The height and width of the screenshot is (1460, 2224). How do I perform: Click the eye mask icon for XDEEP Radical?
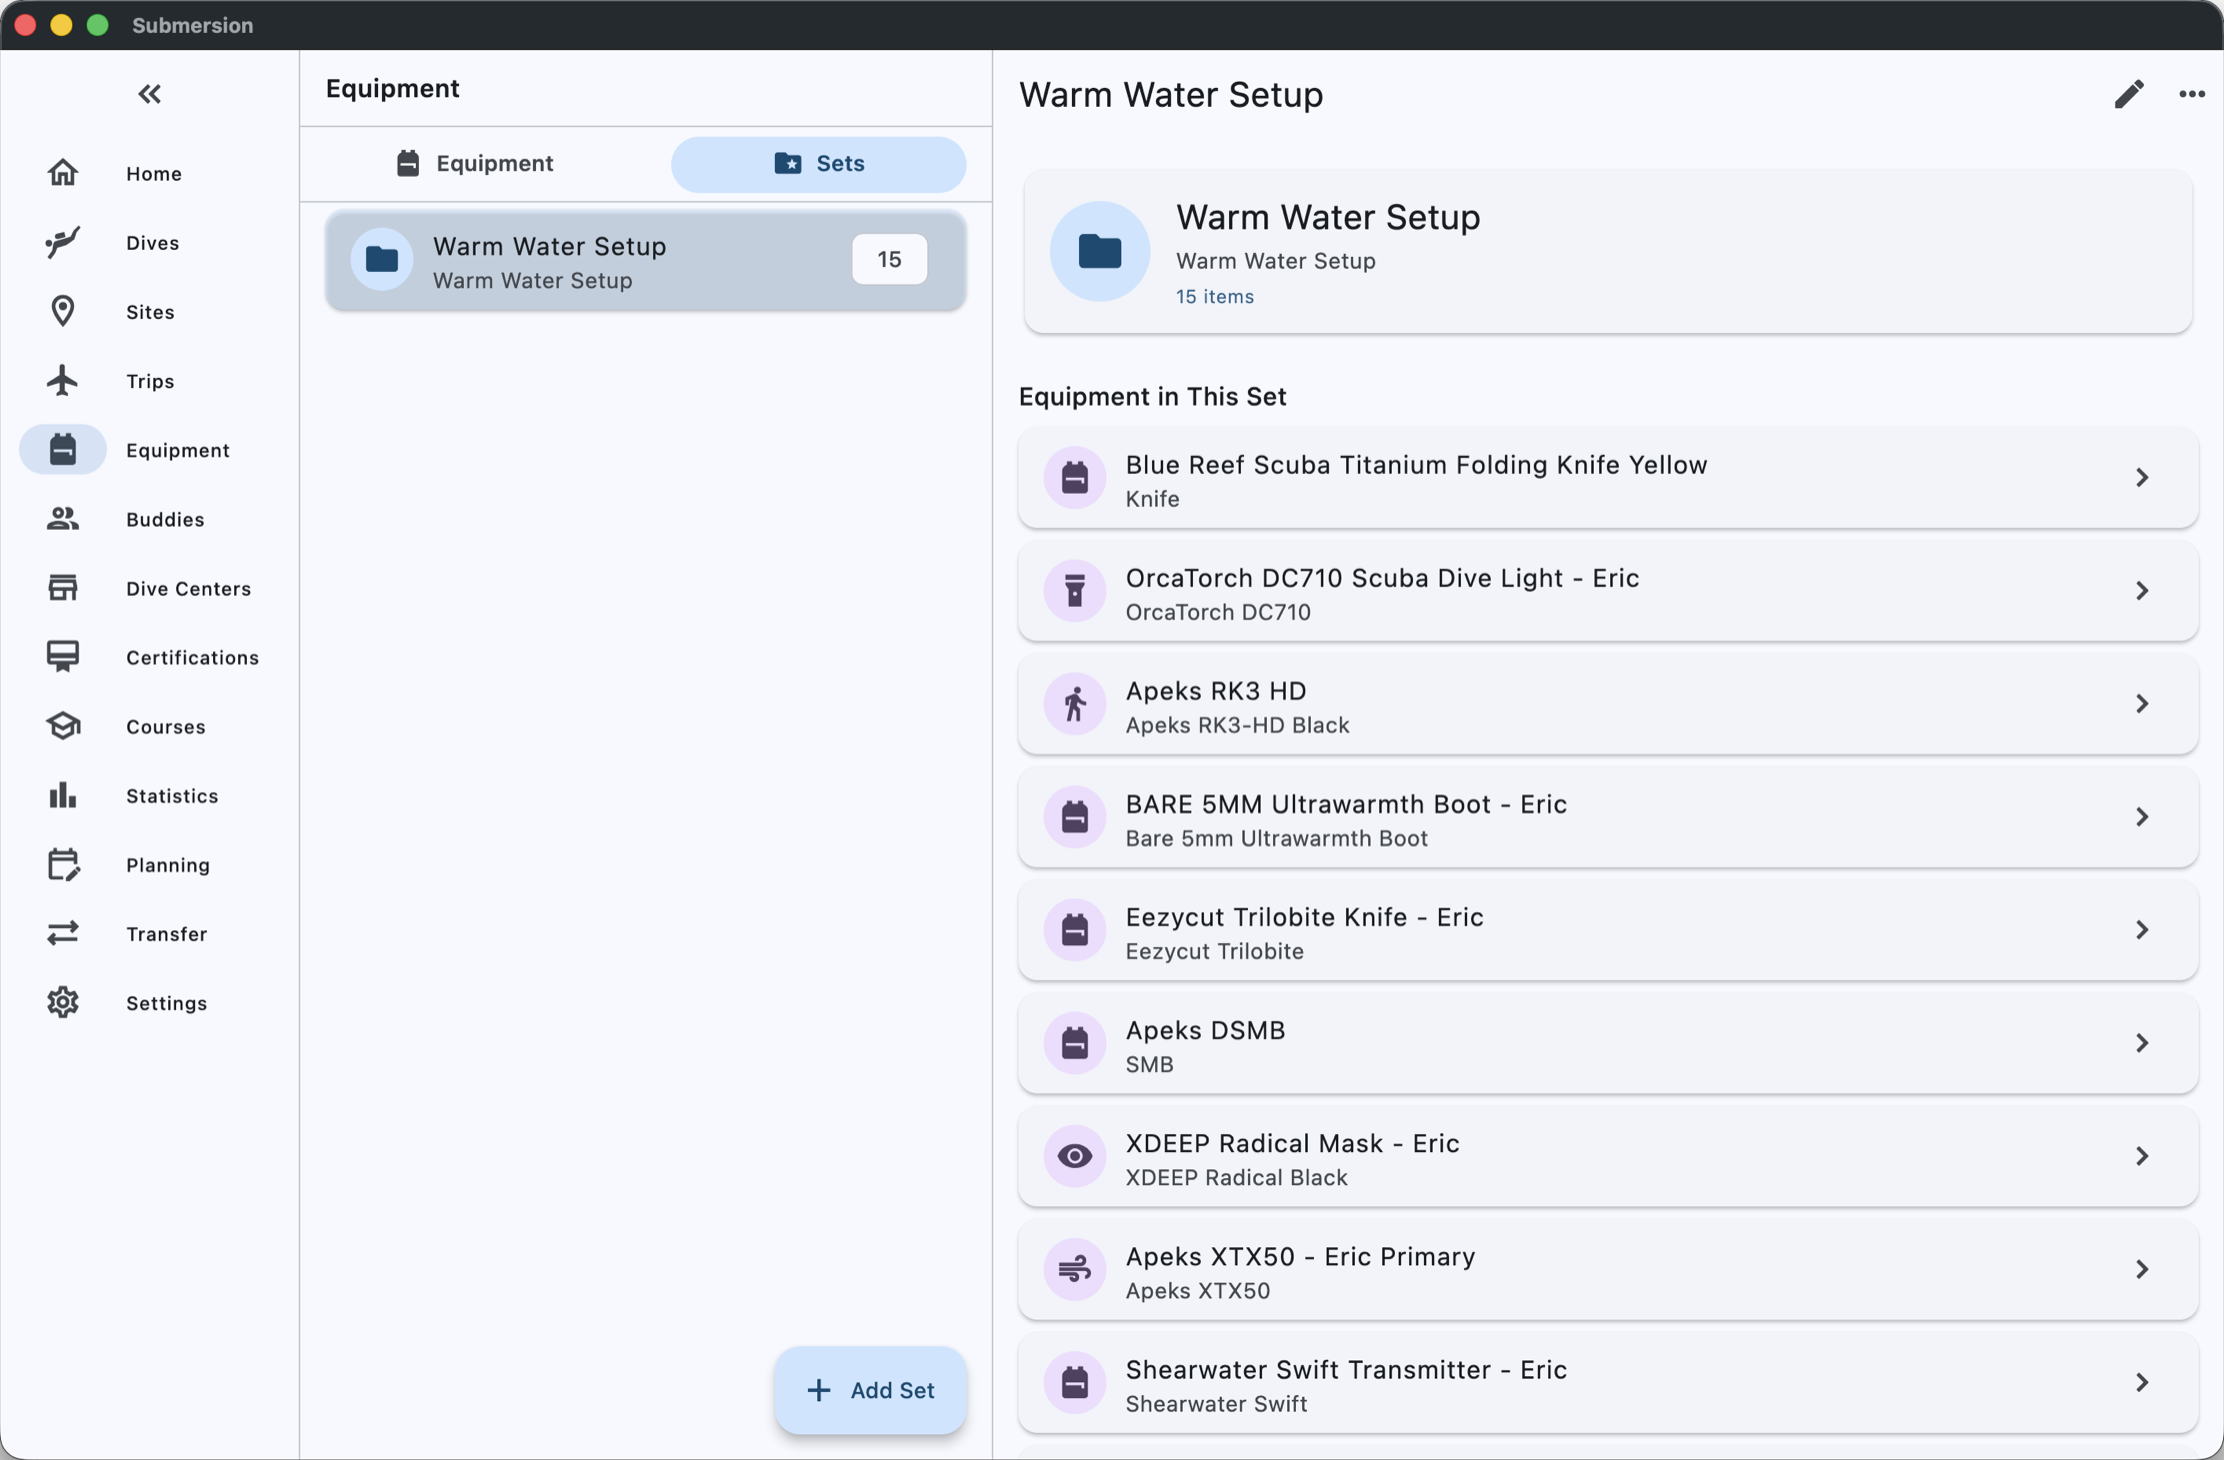1075,1156
